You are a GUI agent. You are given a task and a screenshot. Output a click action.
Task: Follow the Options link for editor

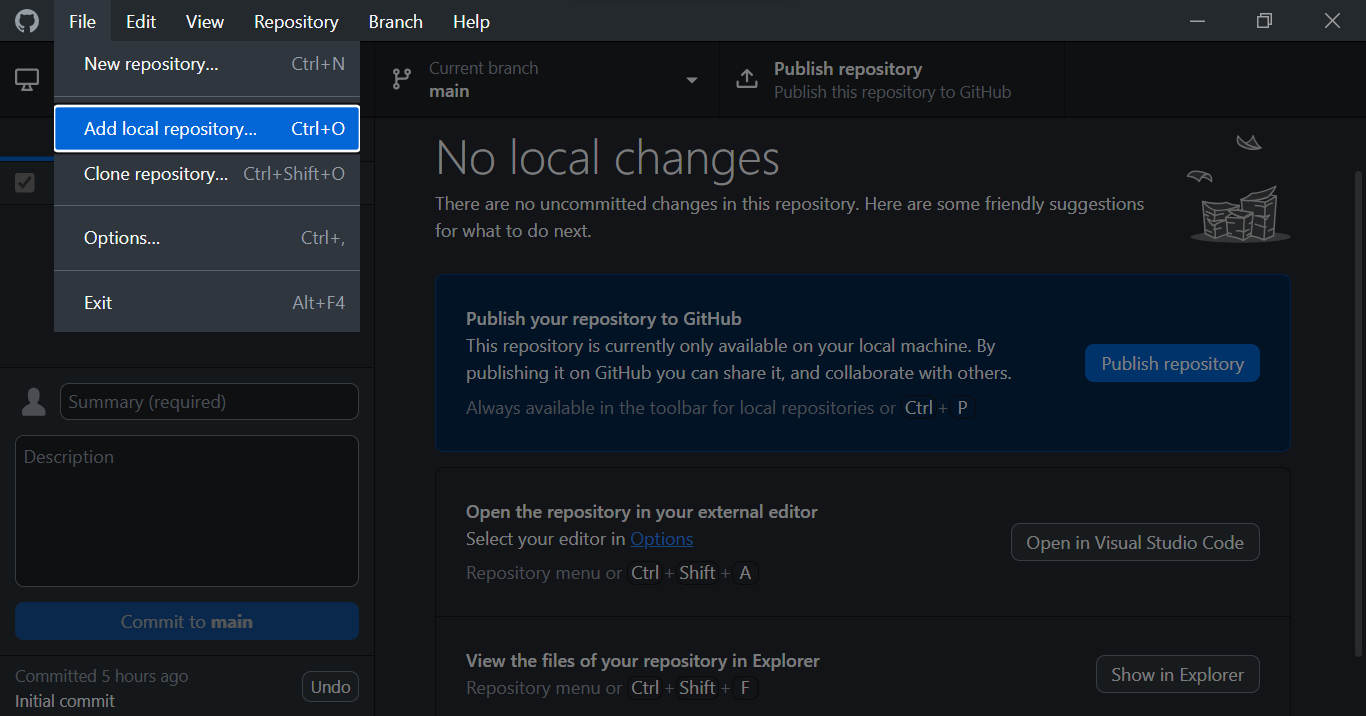tap(661, 539)
